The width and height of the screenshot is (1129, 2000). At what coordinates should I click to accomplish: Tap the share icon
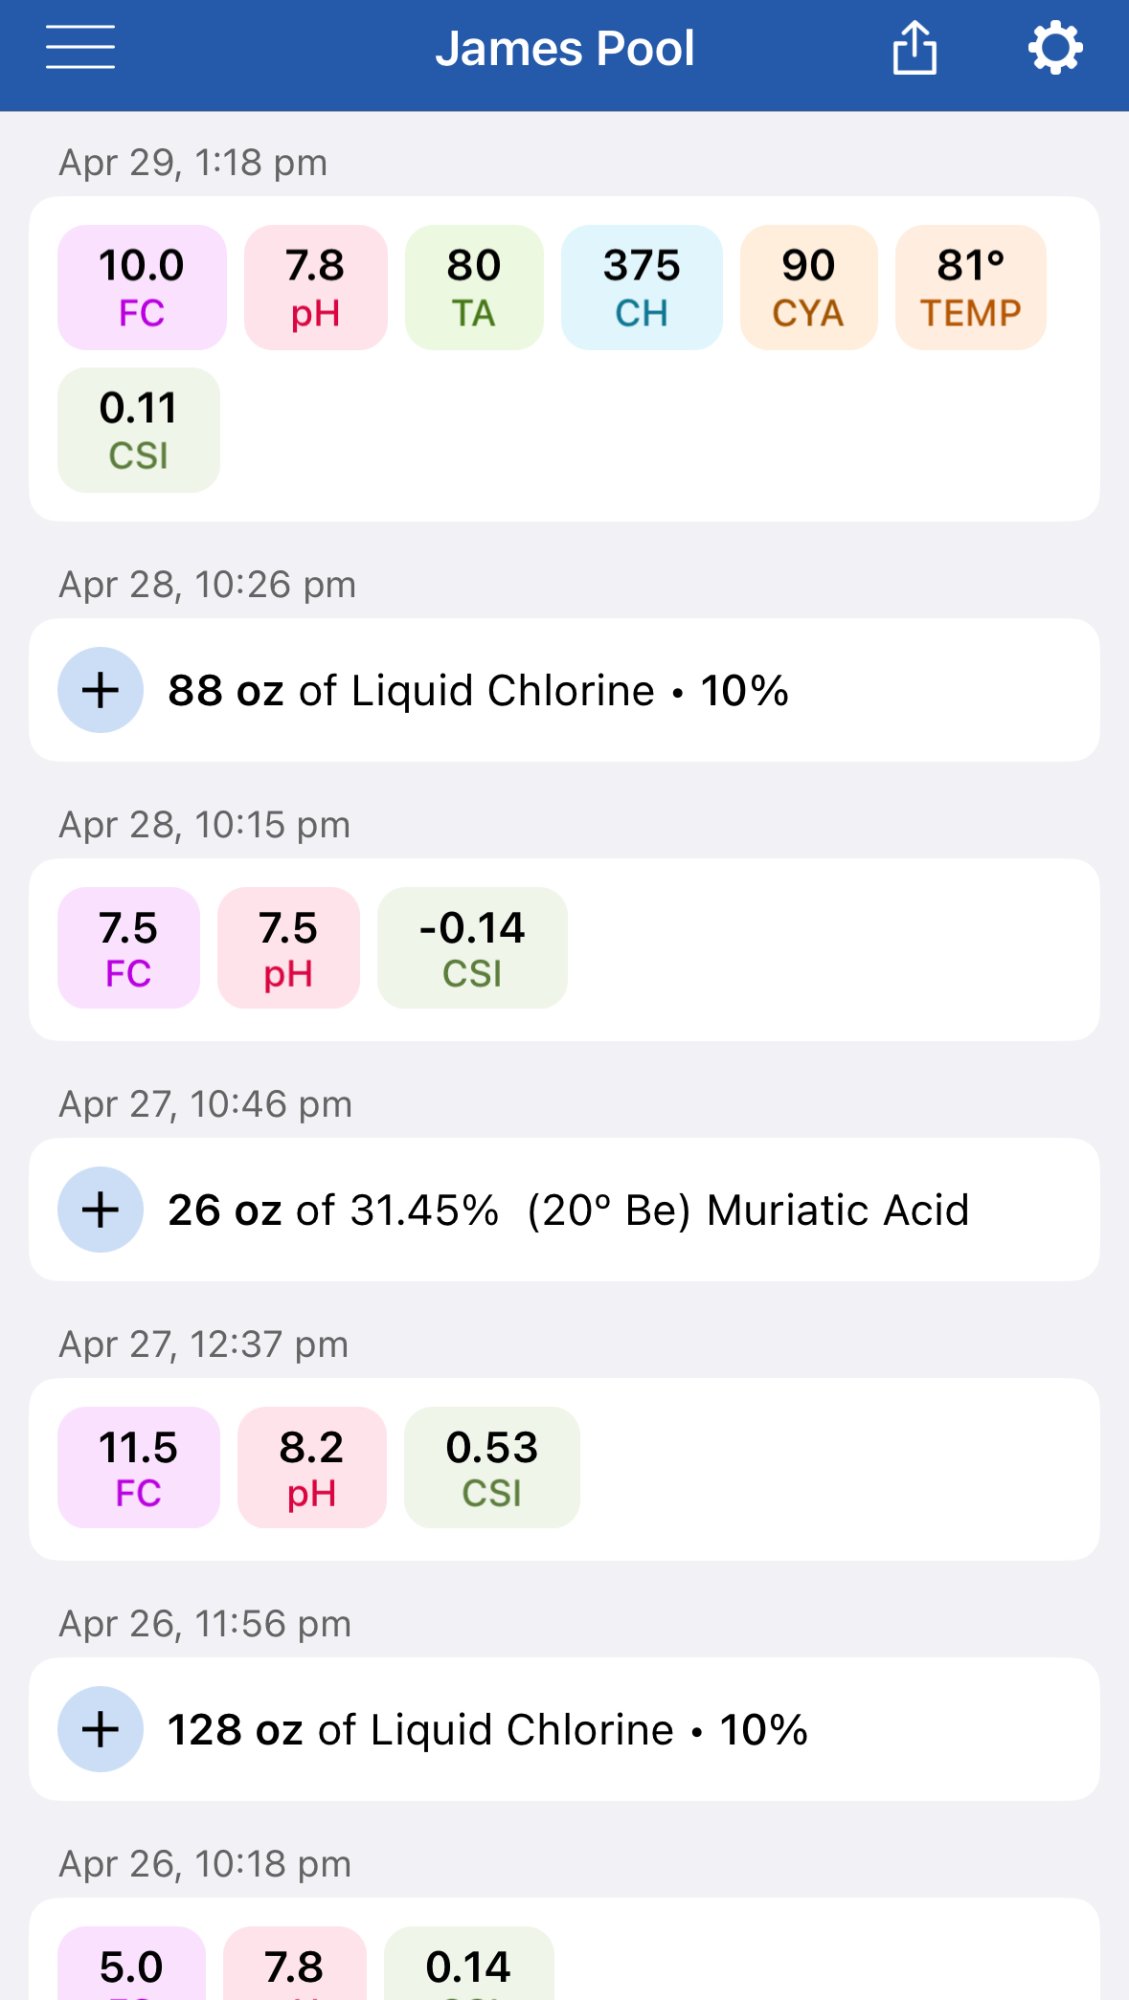[x=915, y=48]
